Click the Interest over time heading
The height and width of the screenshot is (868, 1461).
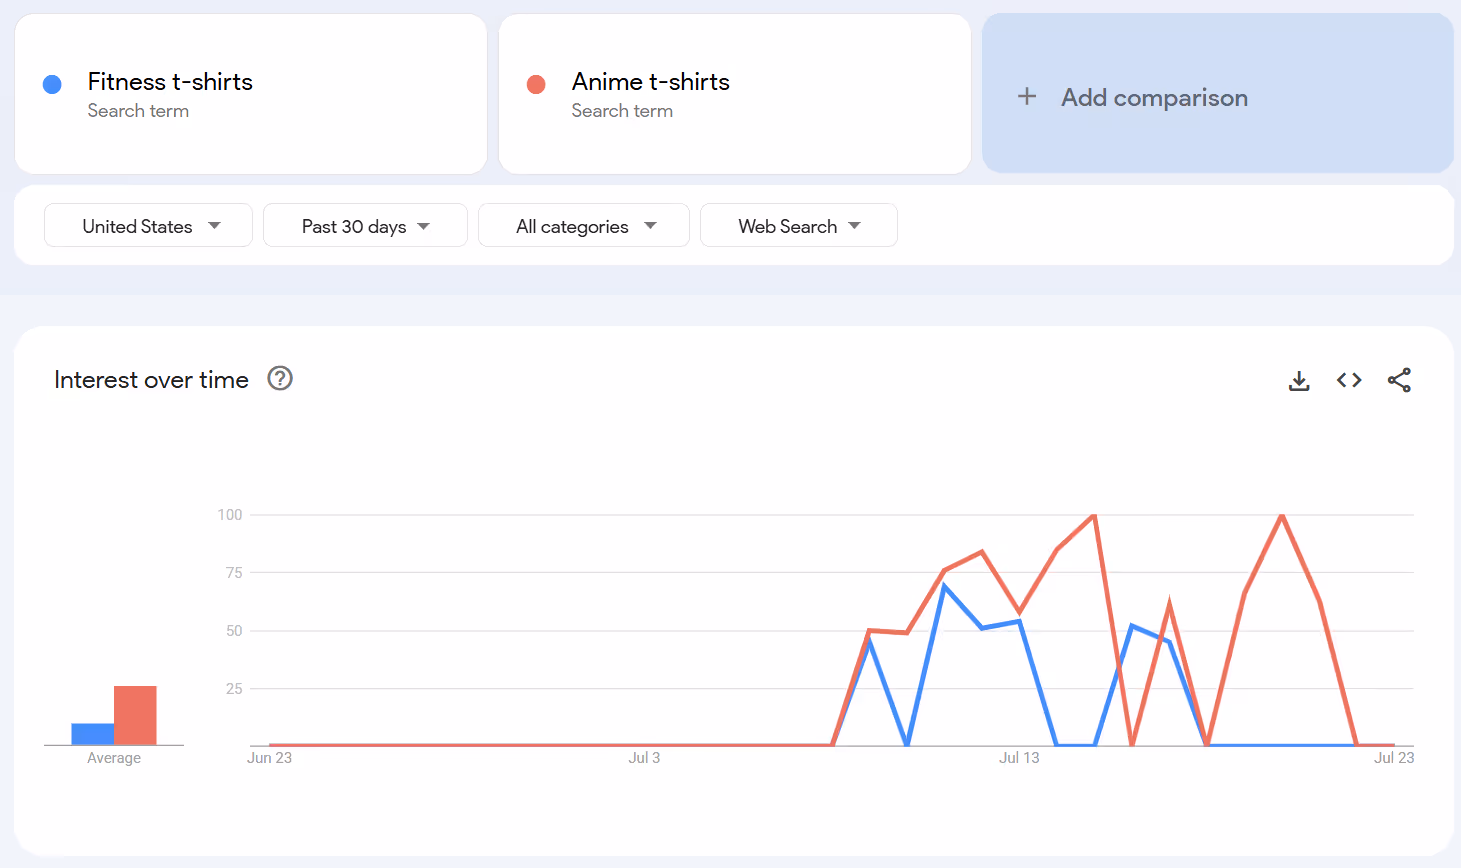pos(151,380)
